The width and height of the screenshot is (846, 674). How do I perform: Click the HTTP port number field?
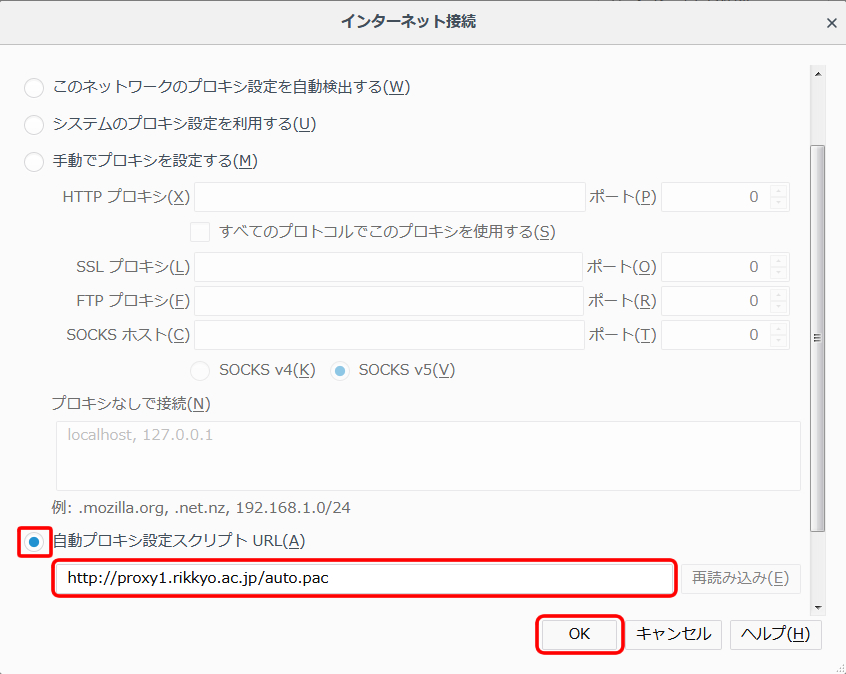pos(715,197)
